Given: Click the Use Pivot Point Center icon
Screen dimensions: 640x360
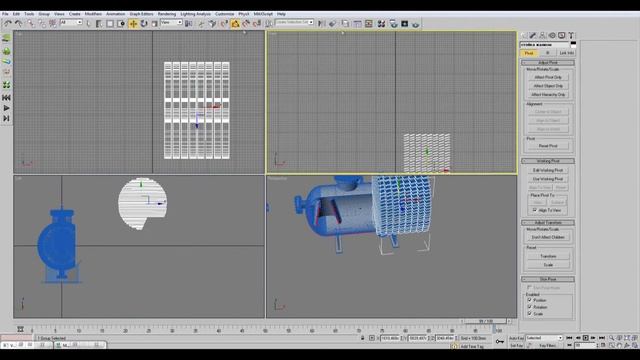Looking at the screenshot, I should (x=188, y=24).
